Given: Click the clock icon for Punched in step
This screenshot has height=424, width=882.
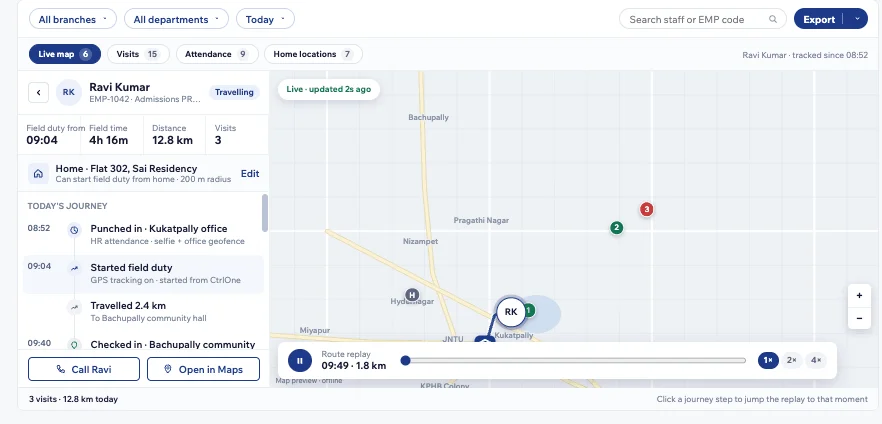Looking at the screenshot, I should 74,230.
